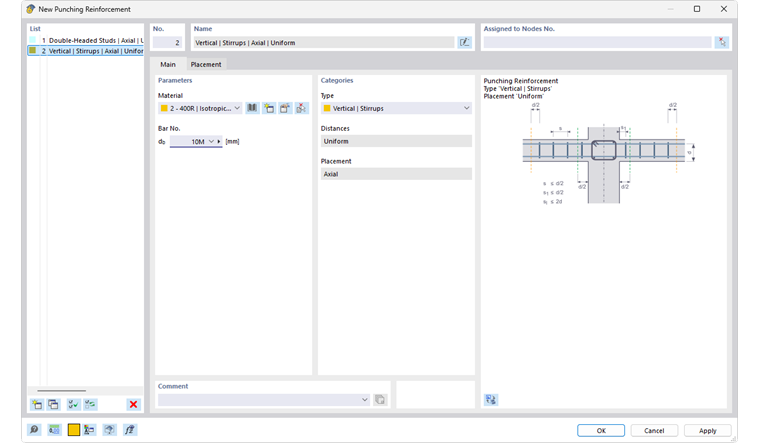Click the Name input field
760x443 pixels.
(x=324, y=43)
